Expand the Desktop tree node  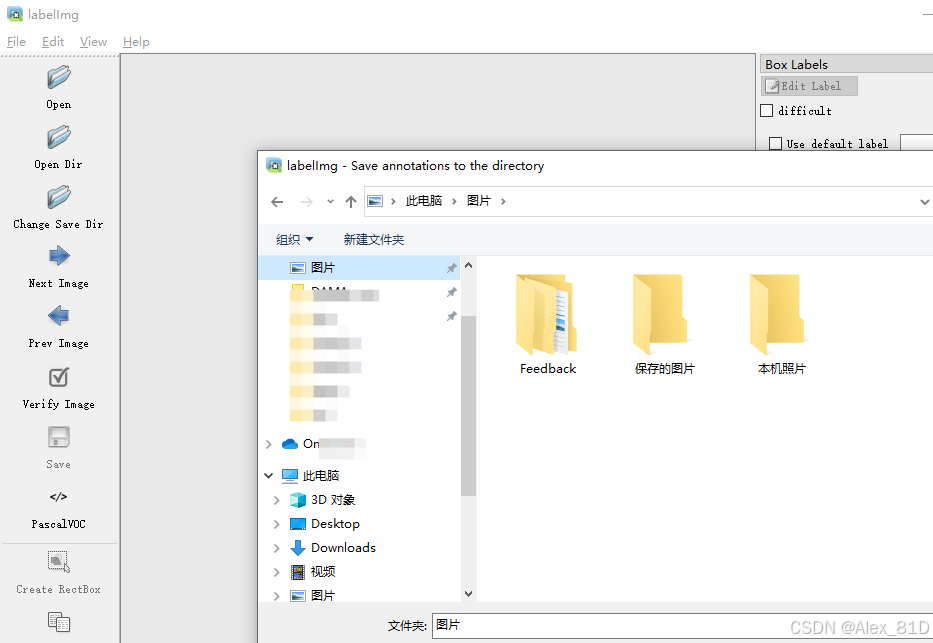(276, 524)
